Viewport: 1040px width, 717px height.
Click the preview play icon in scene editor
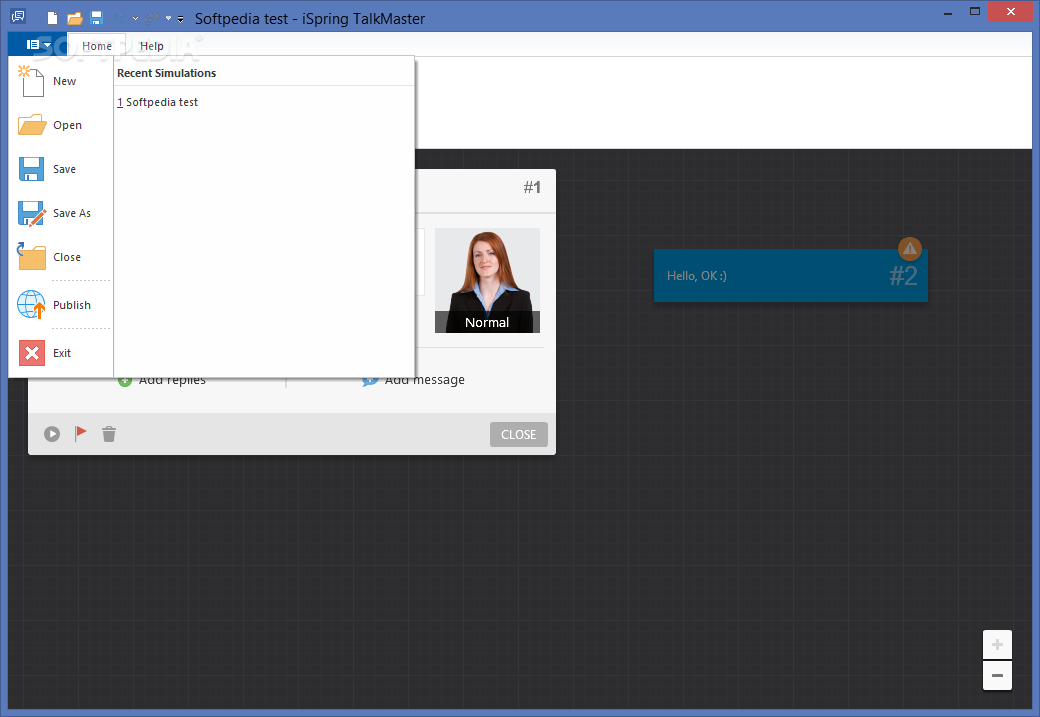click(52, 434)
